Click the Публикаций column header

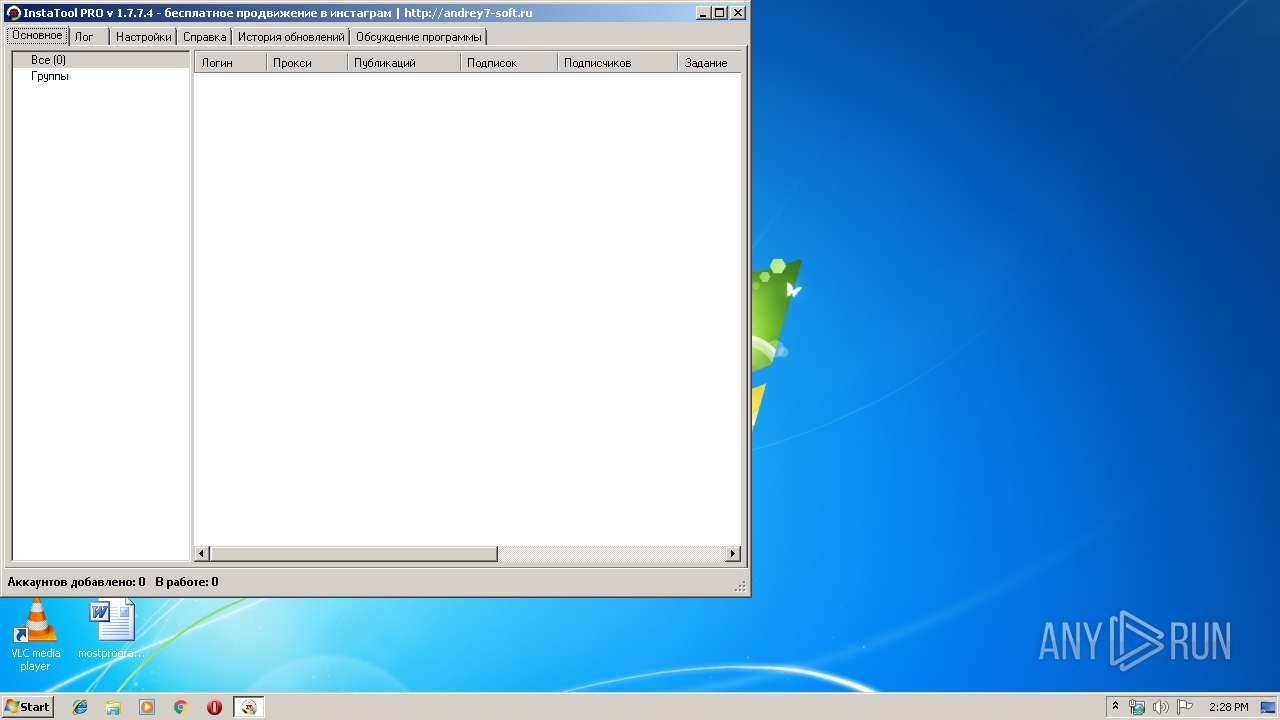coord(404,62)
